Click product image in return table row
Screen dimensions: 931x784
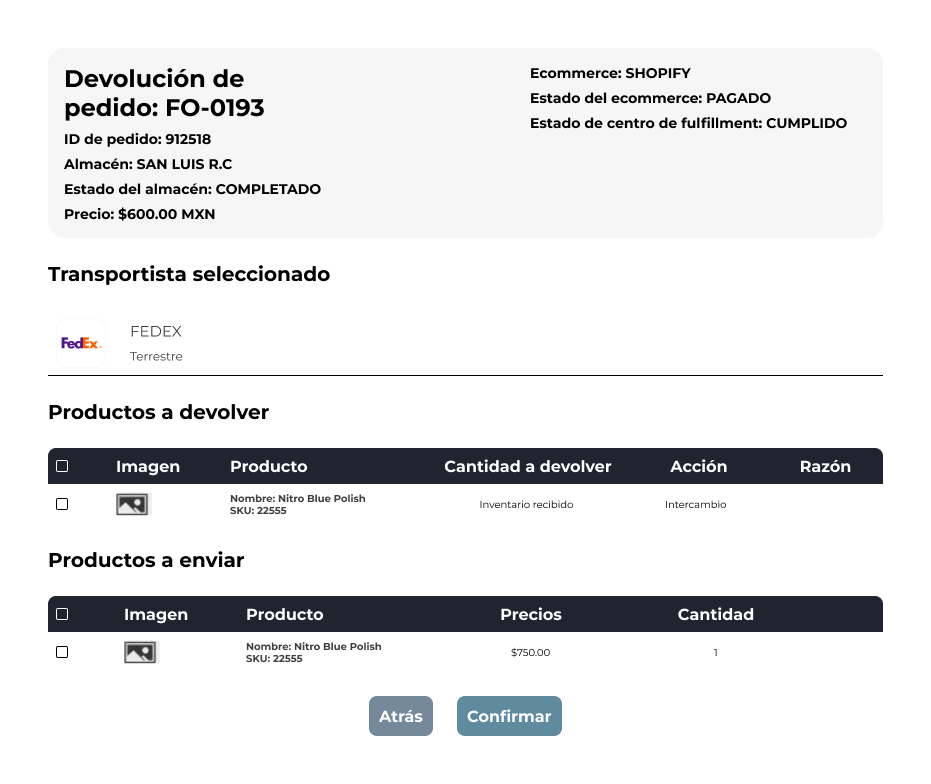[x=132, y=505]
